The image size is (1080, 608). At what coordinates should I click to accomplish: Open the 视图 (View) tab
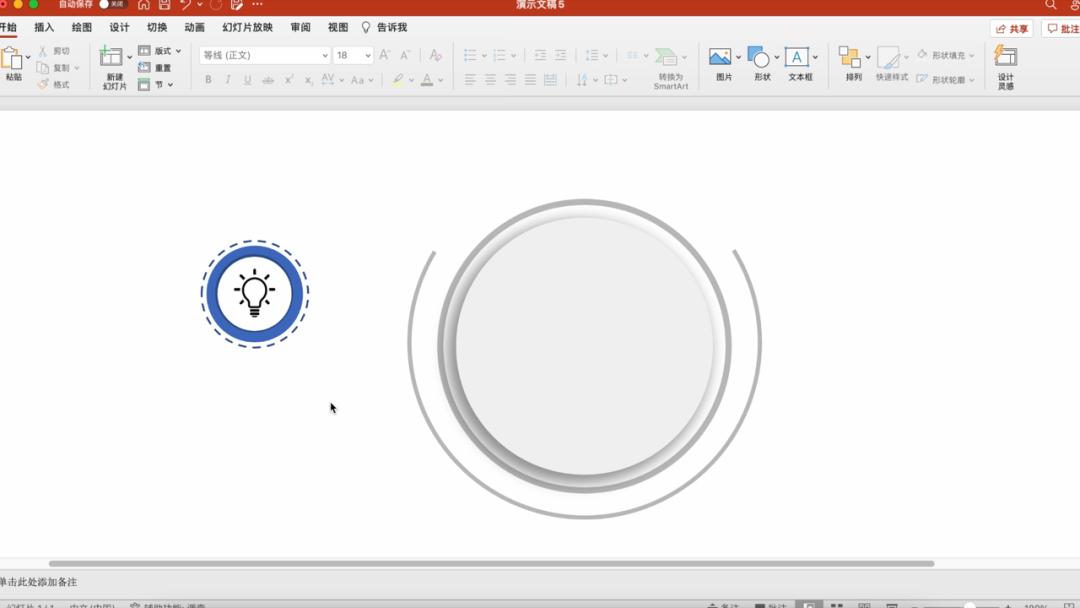[x=338, y=28]
